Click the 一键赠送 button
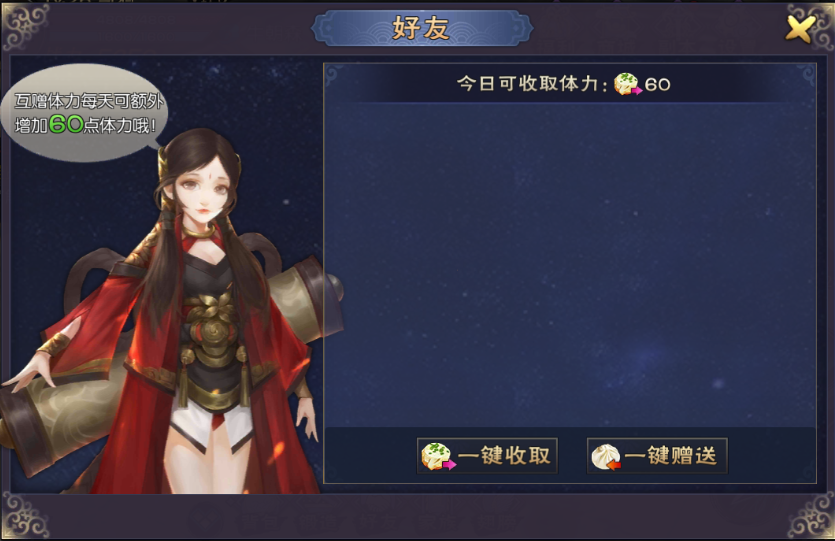 657,456
